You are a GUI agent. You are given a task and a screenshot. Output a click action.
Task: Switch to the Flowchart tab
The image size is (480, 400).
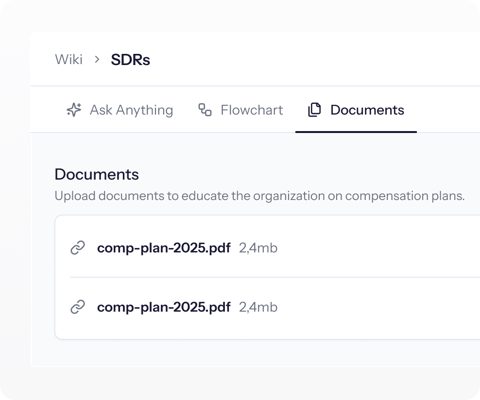241,110
